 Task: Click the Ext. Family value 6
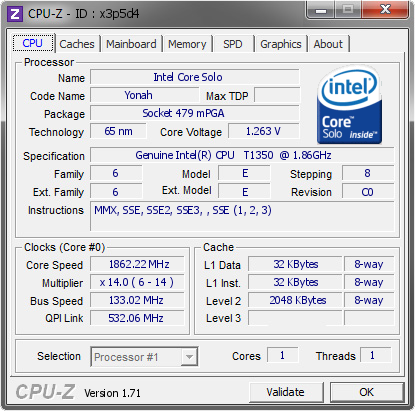click(116, 192)
